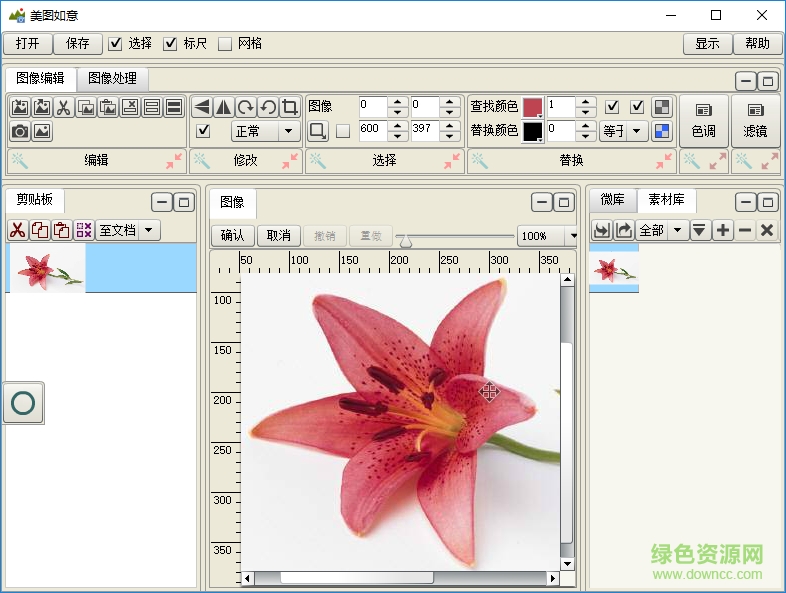Viewport: 786px width, 593px height.
Task: Click the plus icon in material library
Action: (723, 230)
